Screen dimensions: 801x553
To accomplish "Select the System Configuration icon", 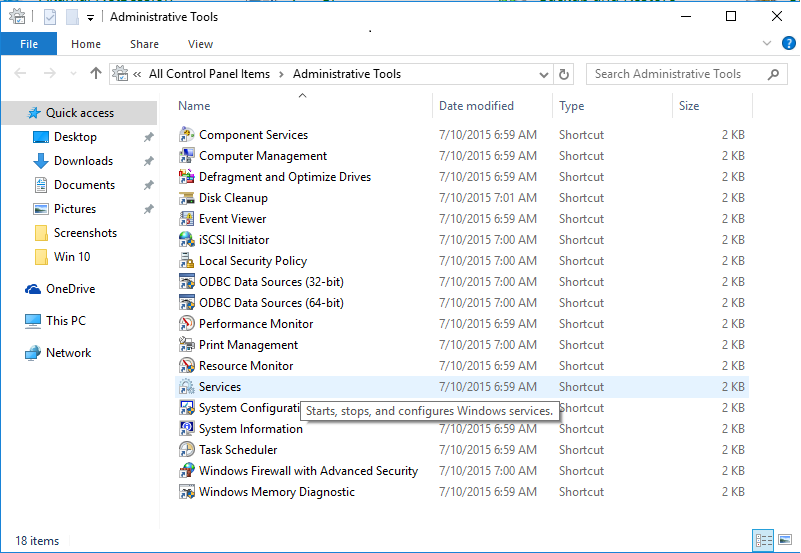I will pyautogui.click(x=186, y=407).
